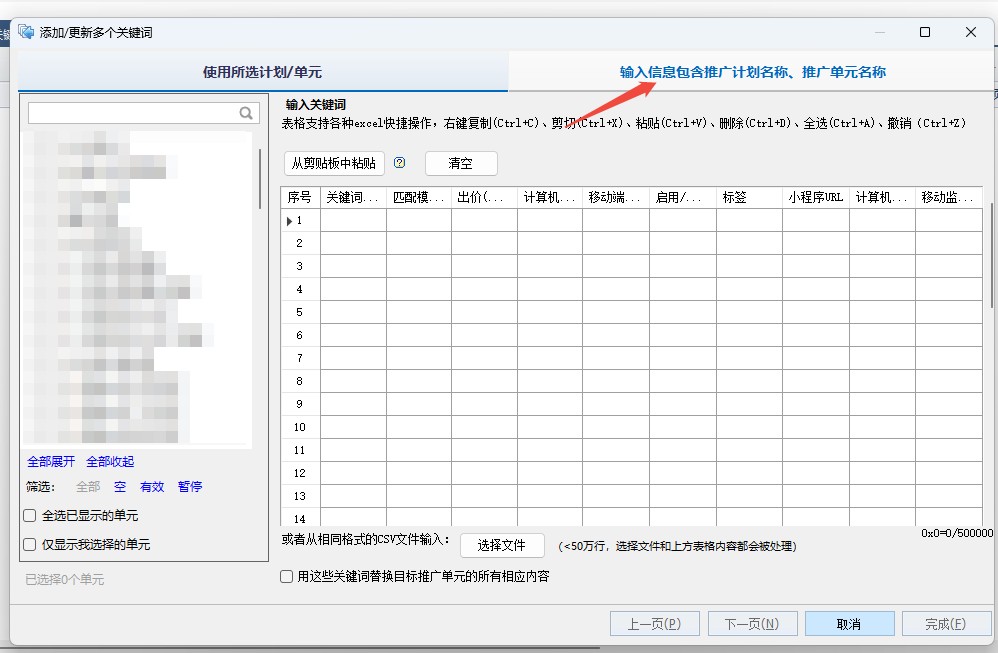
Task: Toggle 仅显示我选择的单元 checkbox
Action: point(30,545)
